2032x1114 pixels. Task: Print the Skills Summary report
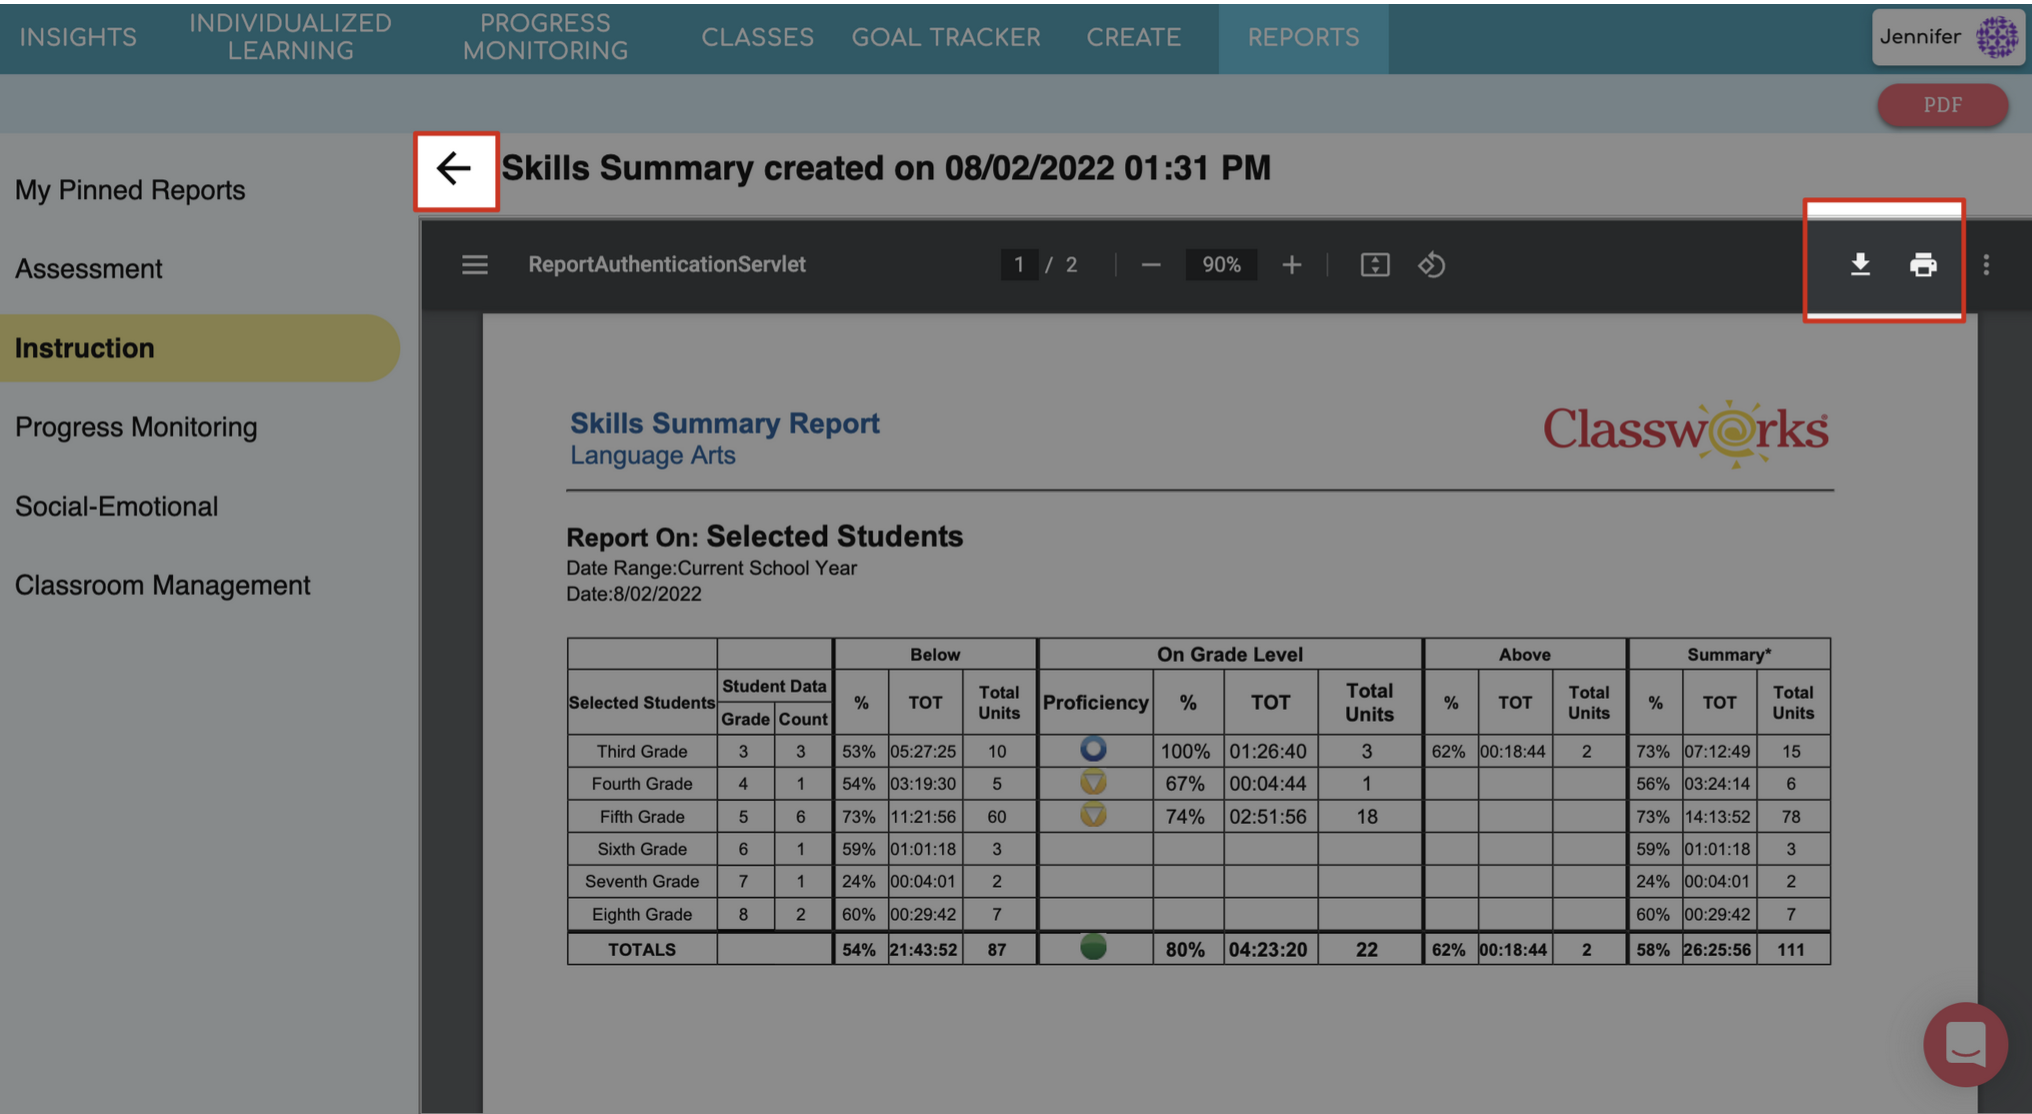[1922, 265]
